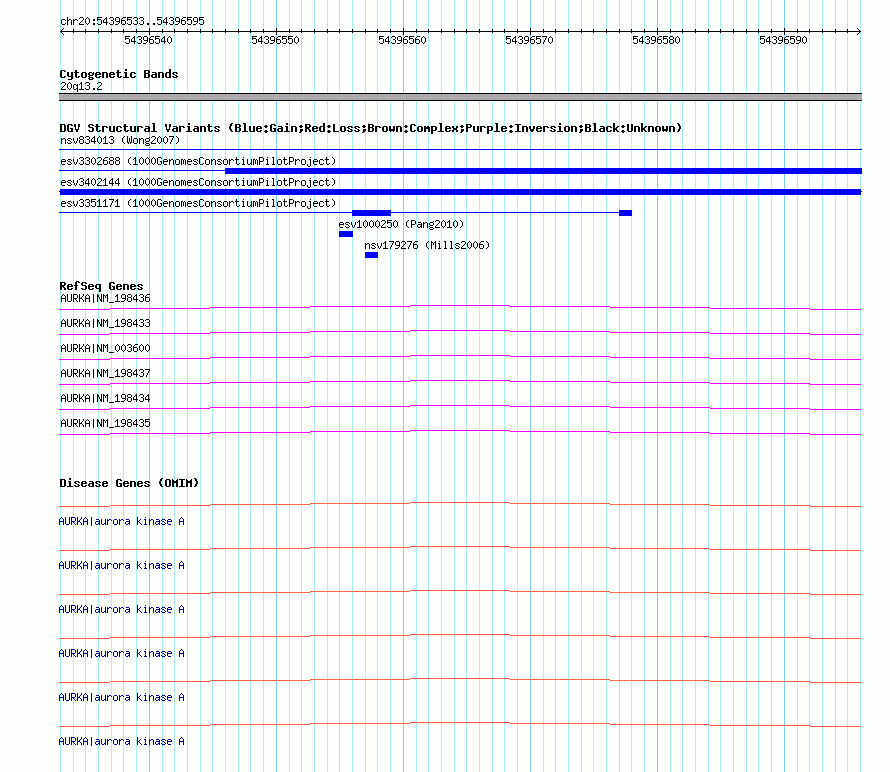The height and width of the screenshot is (772, 890).
Task: Open transcript AURKA|NM_198437
Action: click(x=105, y=374)
